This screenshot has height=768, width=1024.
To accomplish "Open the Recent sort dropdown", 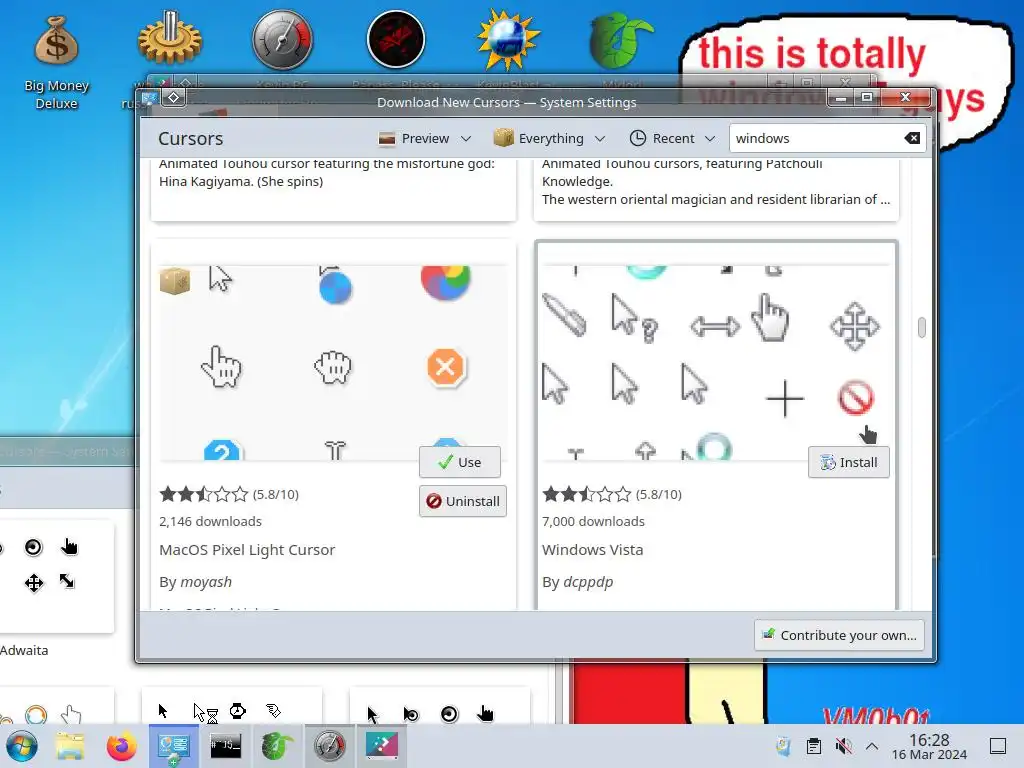I will pyautogui.click(x=673, y=138).
